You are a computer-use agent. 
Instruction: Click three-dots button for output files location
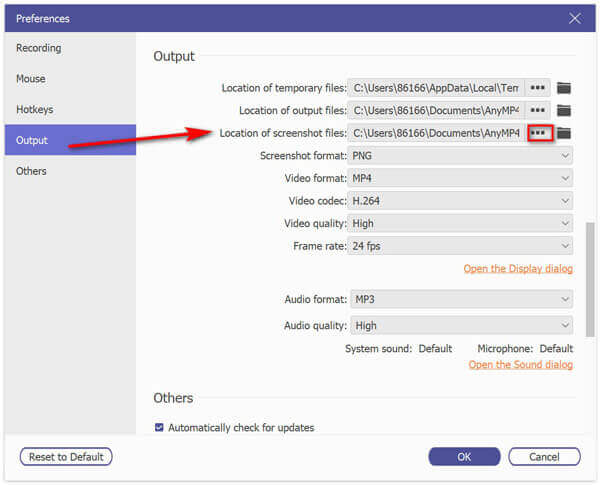539,110
